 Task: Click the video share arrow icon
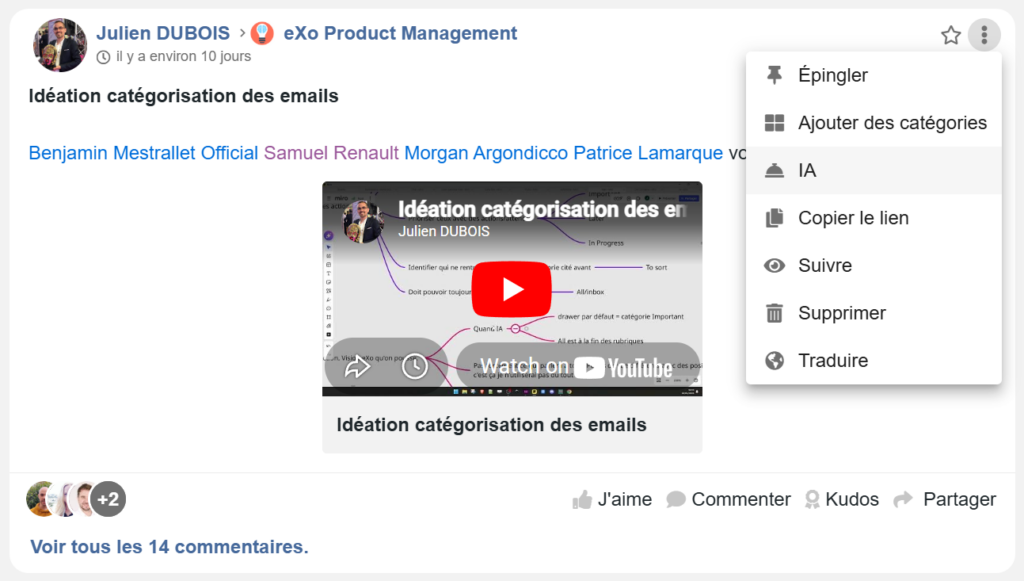357,367
